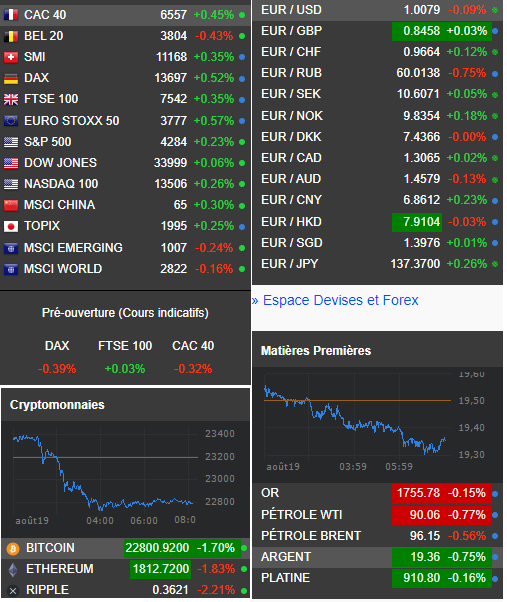
Task: Click the Pré-ouverture (Cours indicatifs) heading
Action: 125,313
